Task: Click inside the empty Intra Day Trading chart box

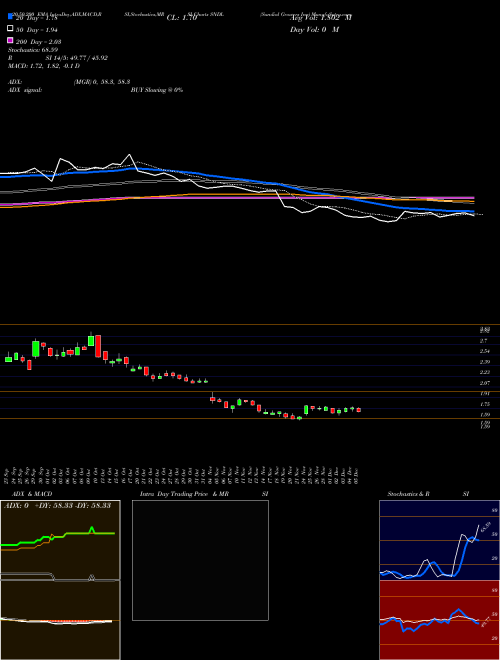Action: [x=200, y=560]
